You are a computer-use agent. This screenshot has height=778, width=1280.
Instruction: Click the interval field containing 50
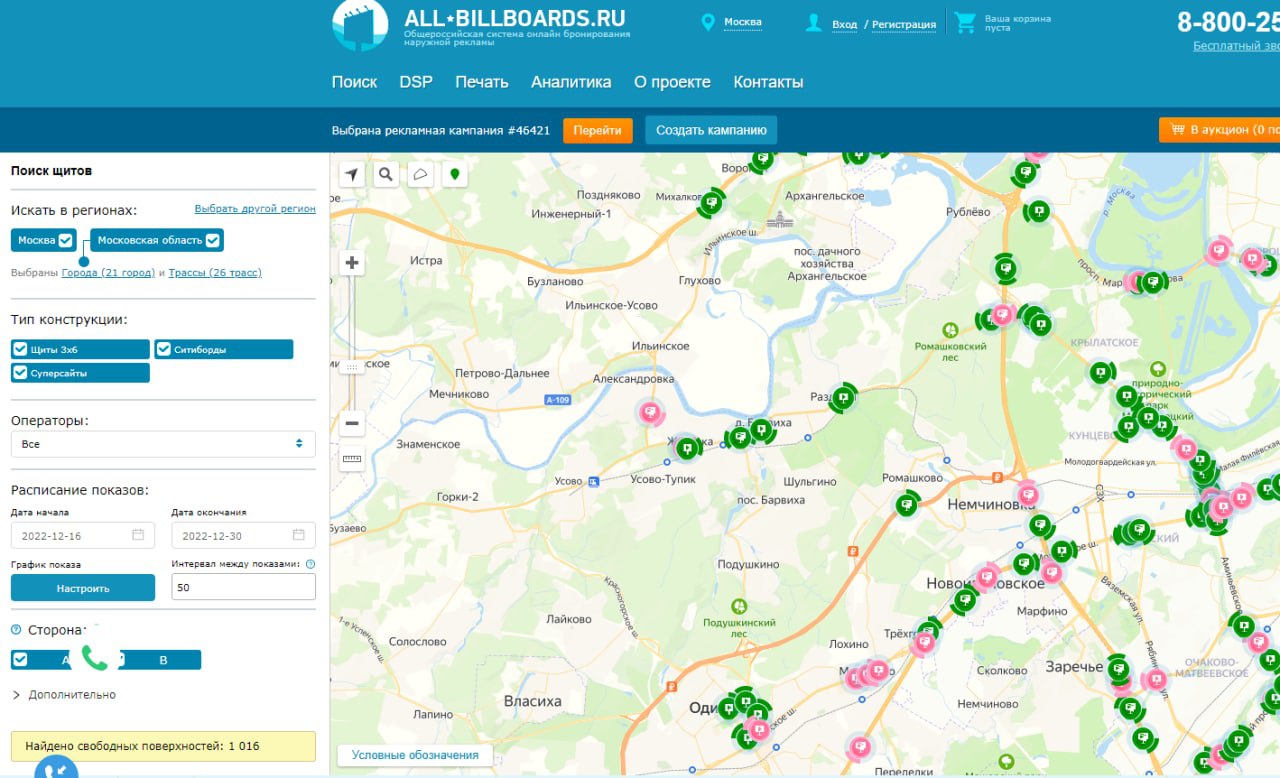(243, 587)
